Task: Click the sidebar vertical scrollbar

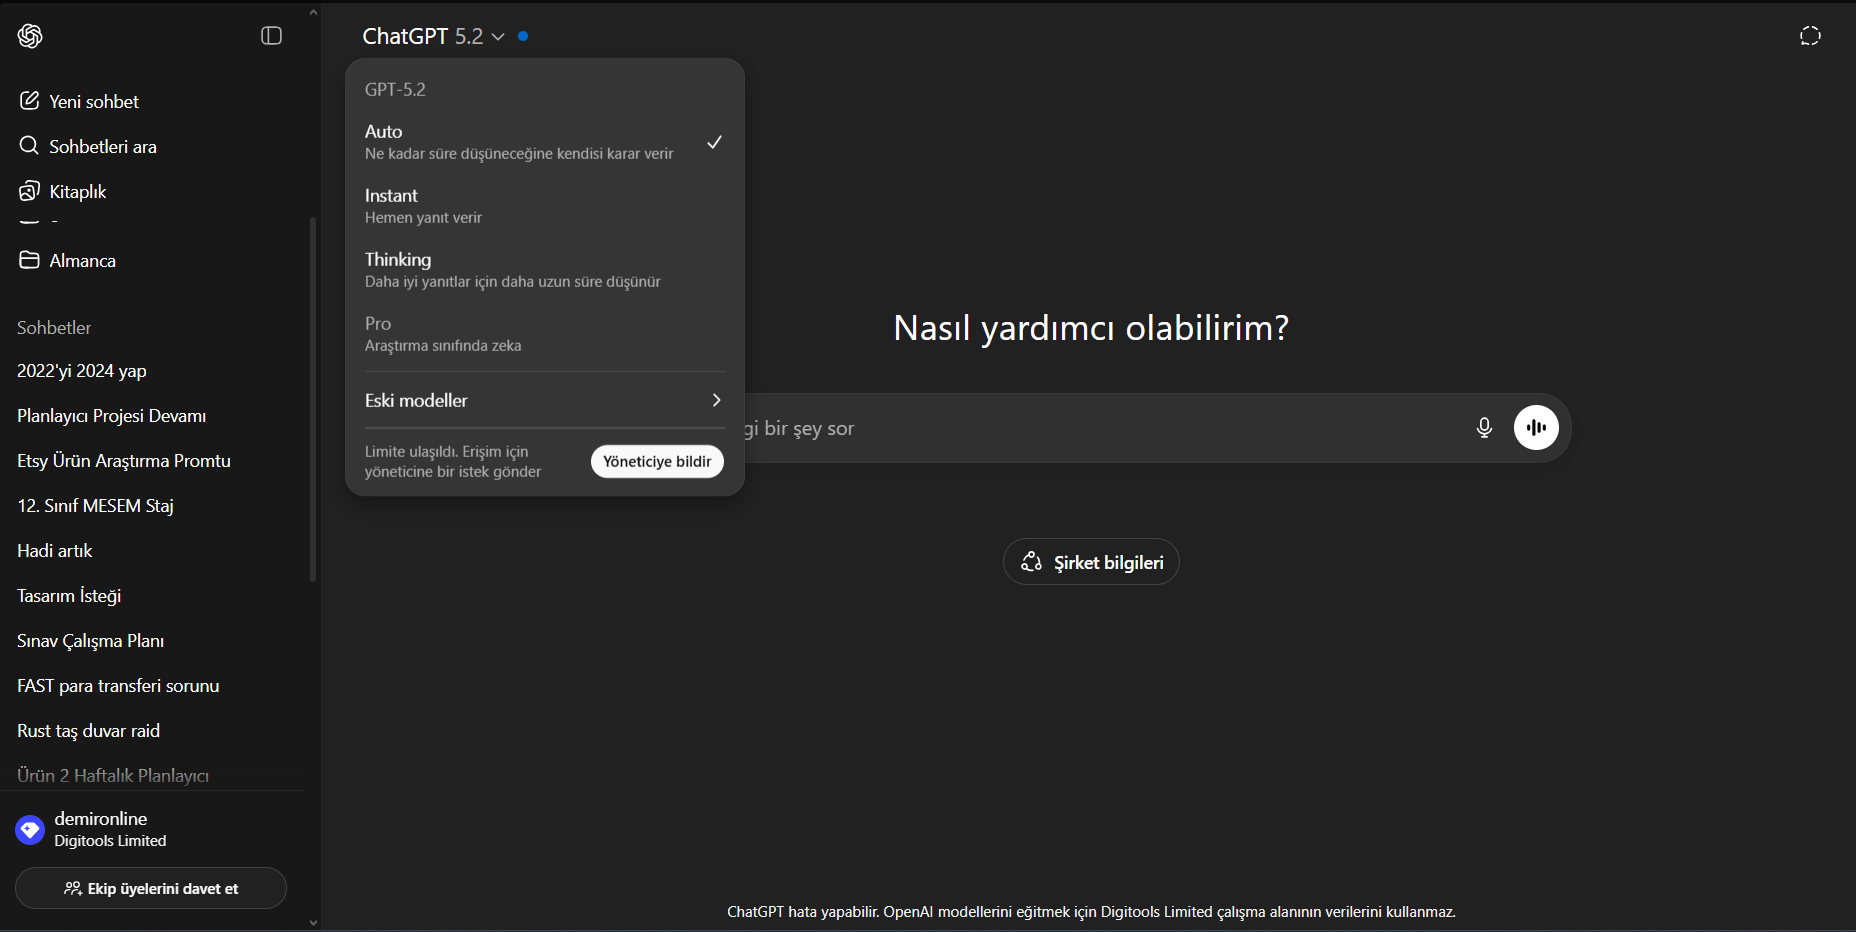Action: click(x=313, y=400)
